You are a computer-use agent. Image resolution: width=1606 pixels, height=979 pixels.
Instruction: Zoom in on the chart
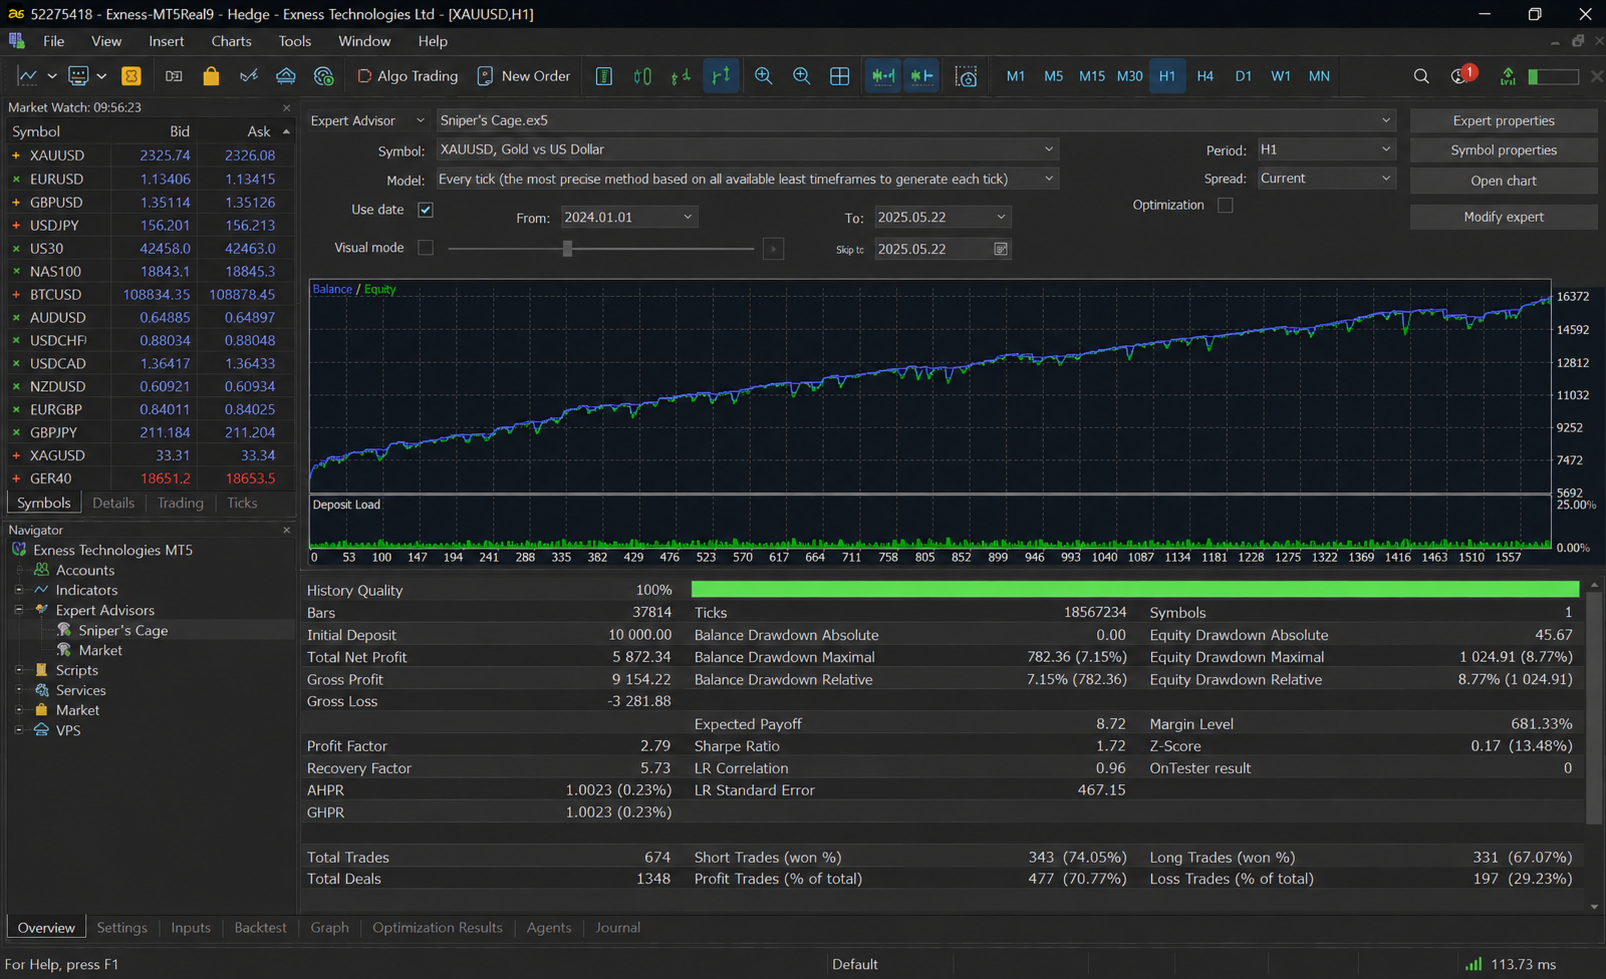pos(763,76)
